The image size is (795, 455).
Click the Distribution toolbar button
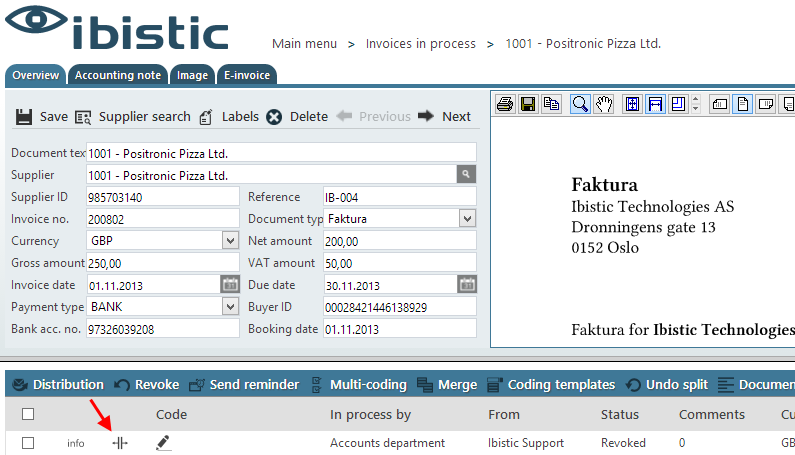pyautogui.click(x=58, y=384)
